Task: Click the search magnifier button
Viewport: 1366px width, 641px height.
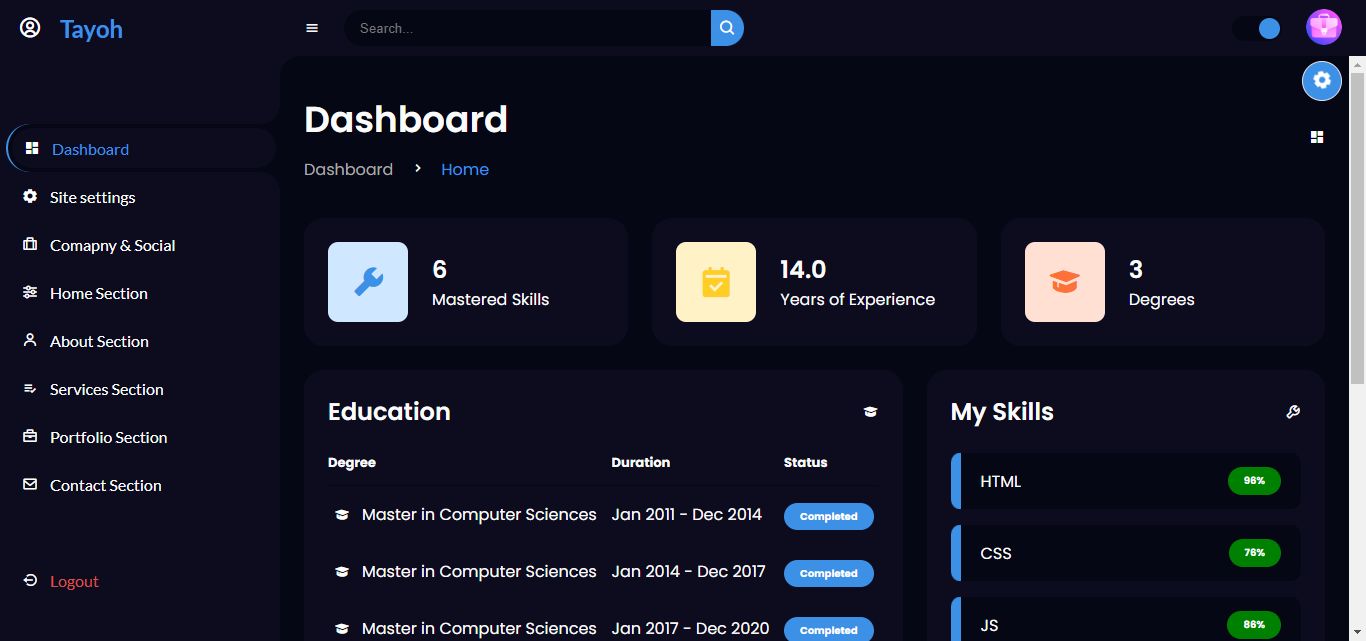Action: 727,28
